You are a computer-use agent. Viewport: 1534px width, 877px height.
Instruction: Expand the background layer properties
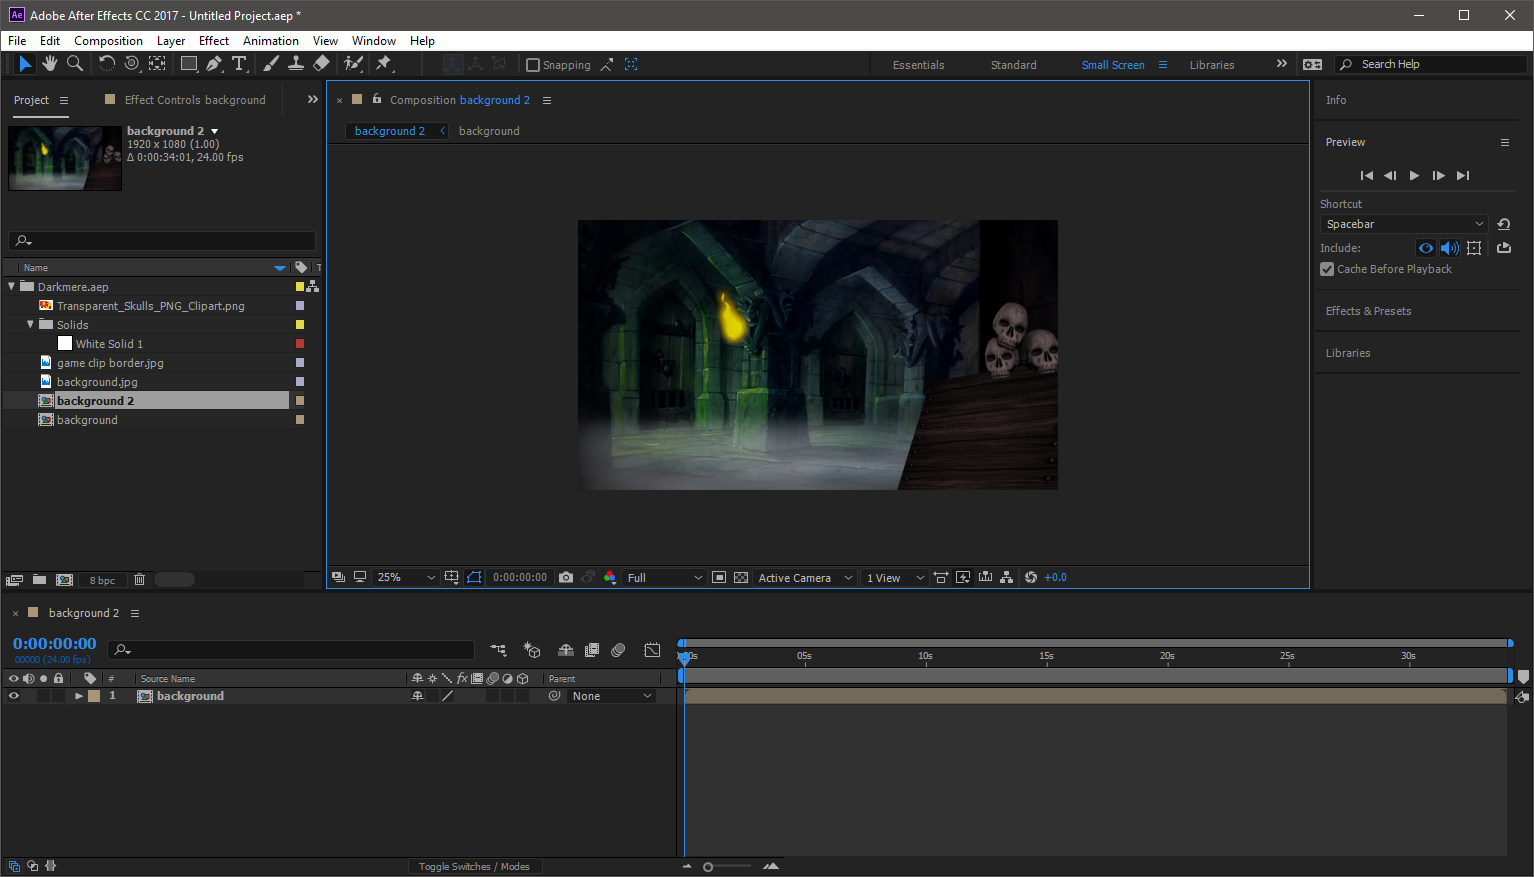(x=79, y=696)
